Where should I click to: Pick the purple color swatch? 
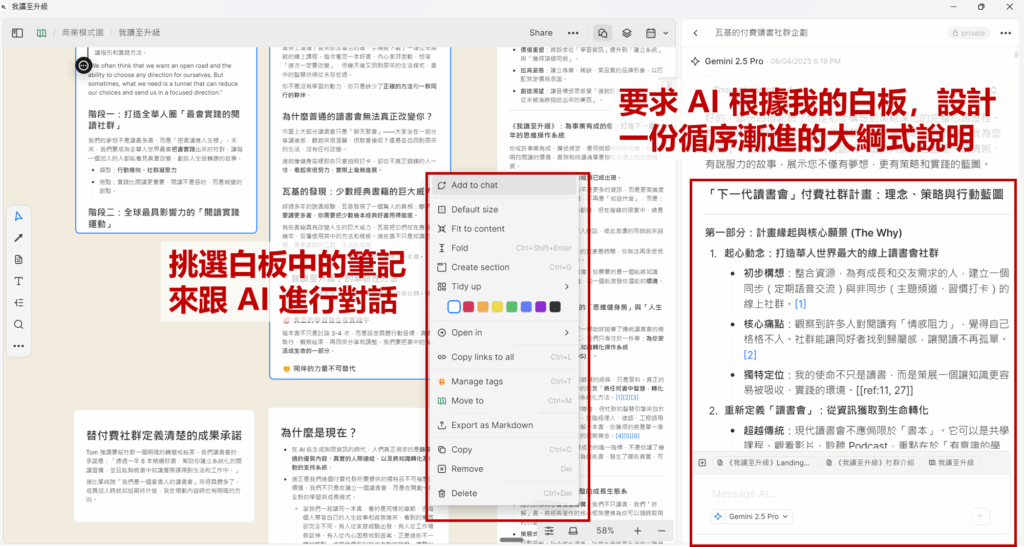(x=540, y=307)
